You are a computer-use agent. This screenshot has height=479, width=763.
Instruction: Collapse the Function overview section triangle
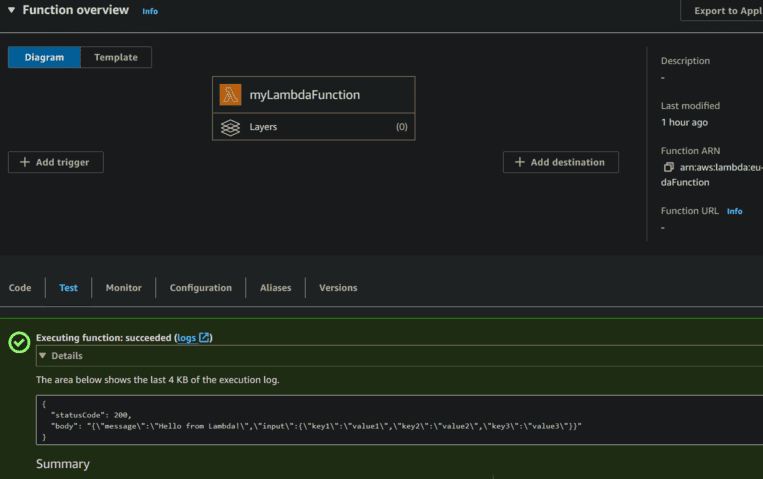click(x=12, y=10)
